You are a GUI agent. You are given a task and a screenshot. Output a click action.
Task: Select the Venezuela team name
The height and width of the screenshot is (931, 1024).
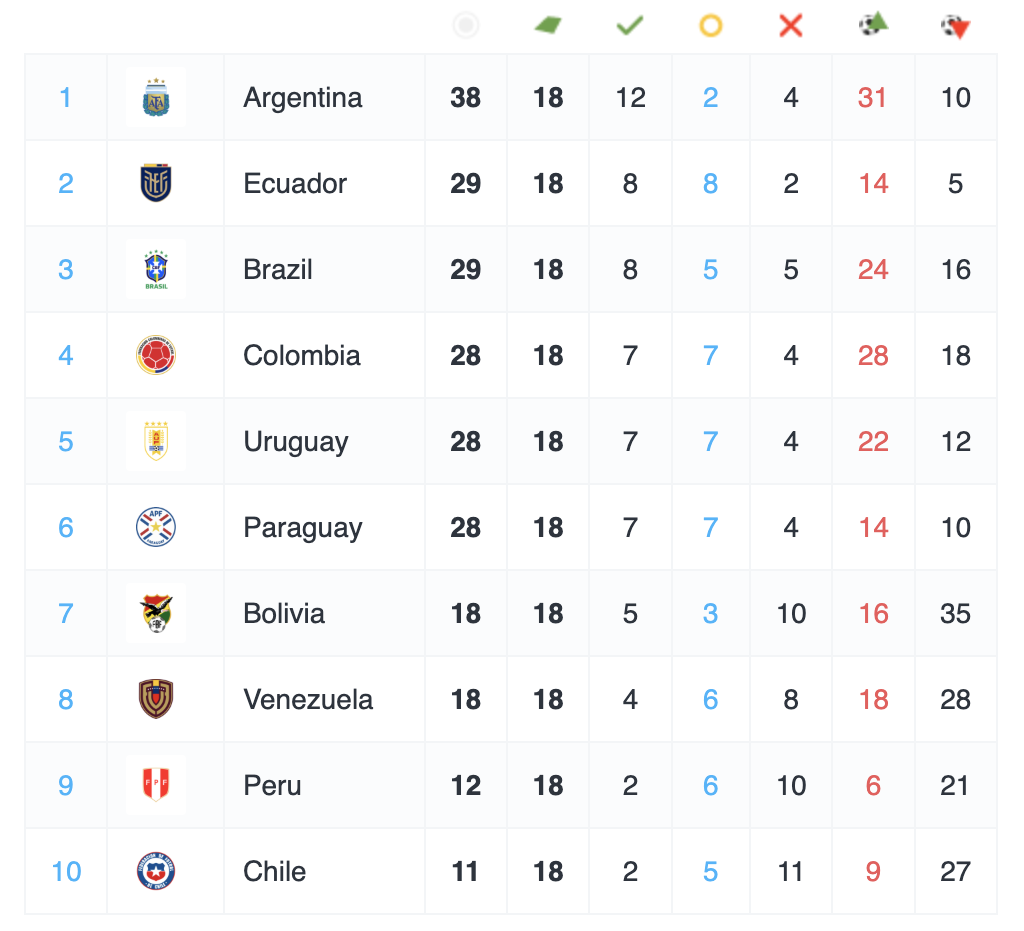[308, 700]
